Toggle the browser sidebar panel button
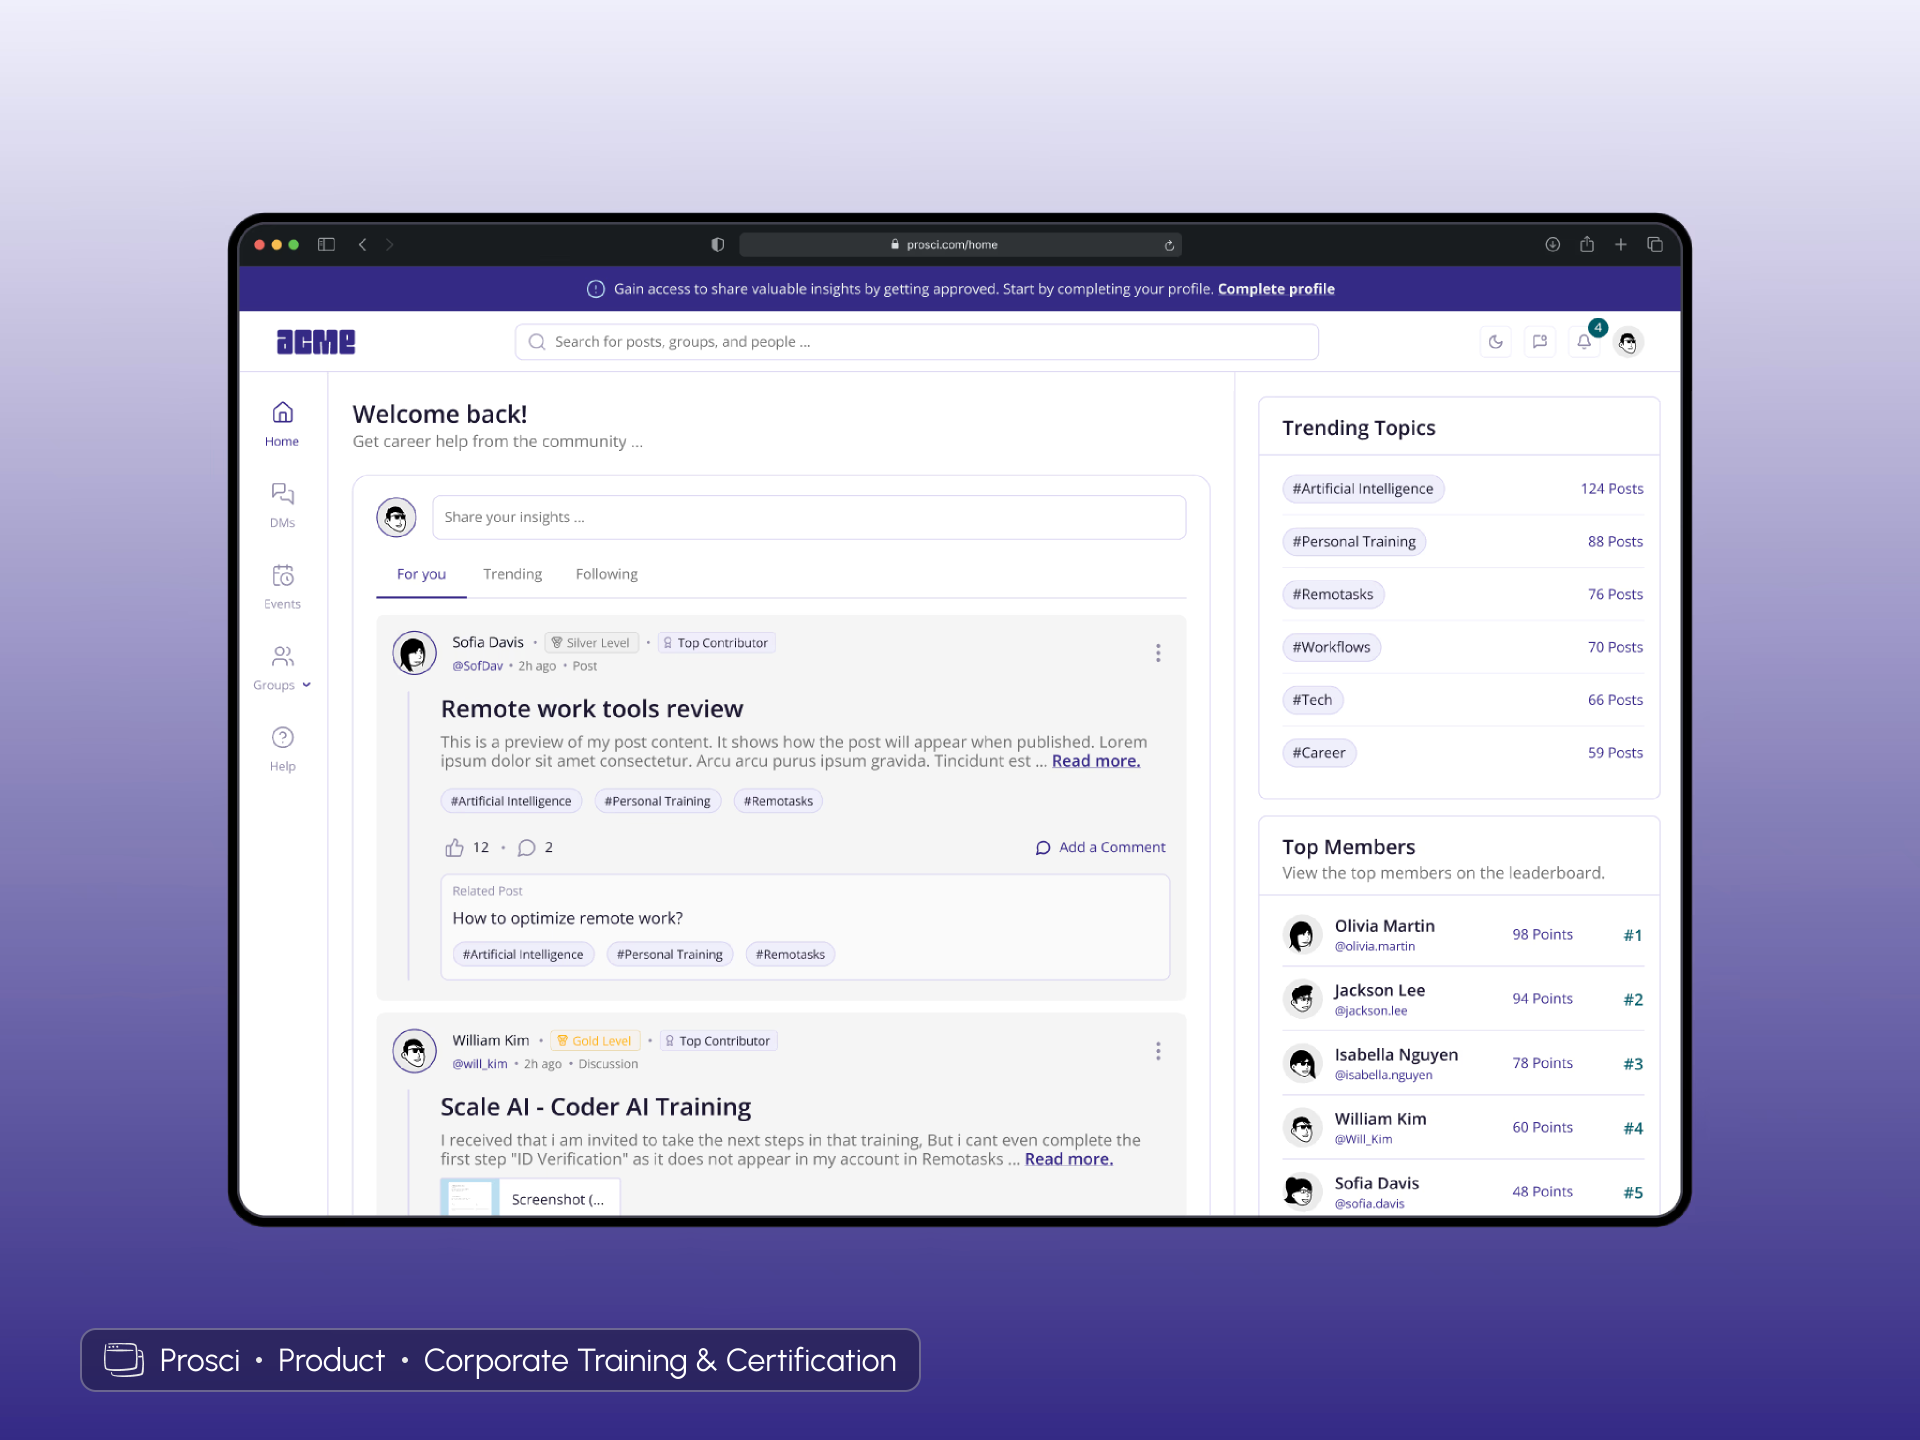Image resolution: width=1920 pixels, height=1440 pixels. (x=326, y=245)
